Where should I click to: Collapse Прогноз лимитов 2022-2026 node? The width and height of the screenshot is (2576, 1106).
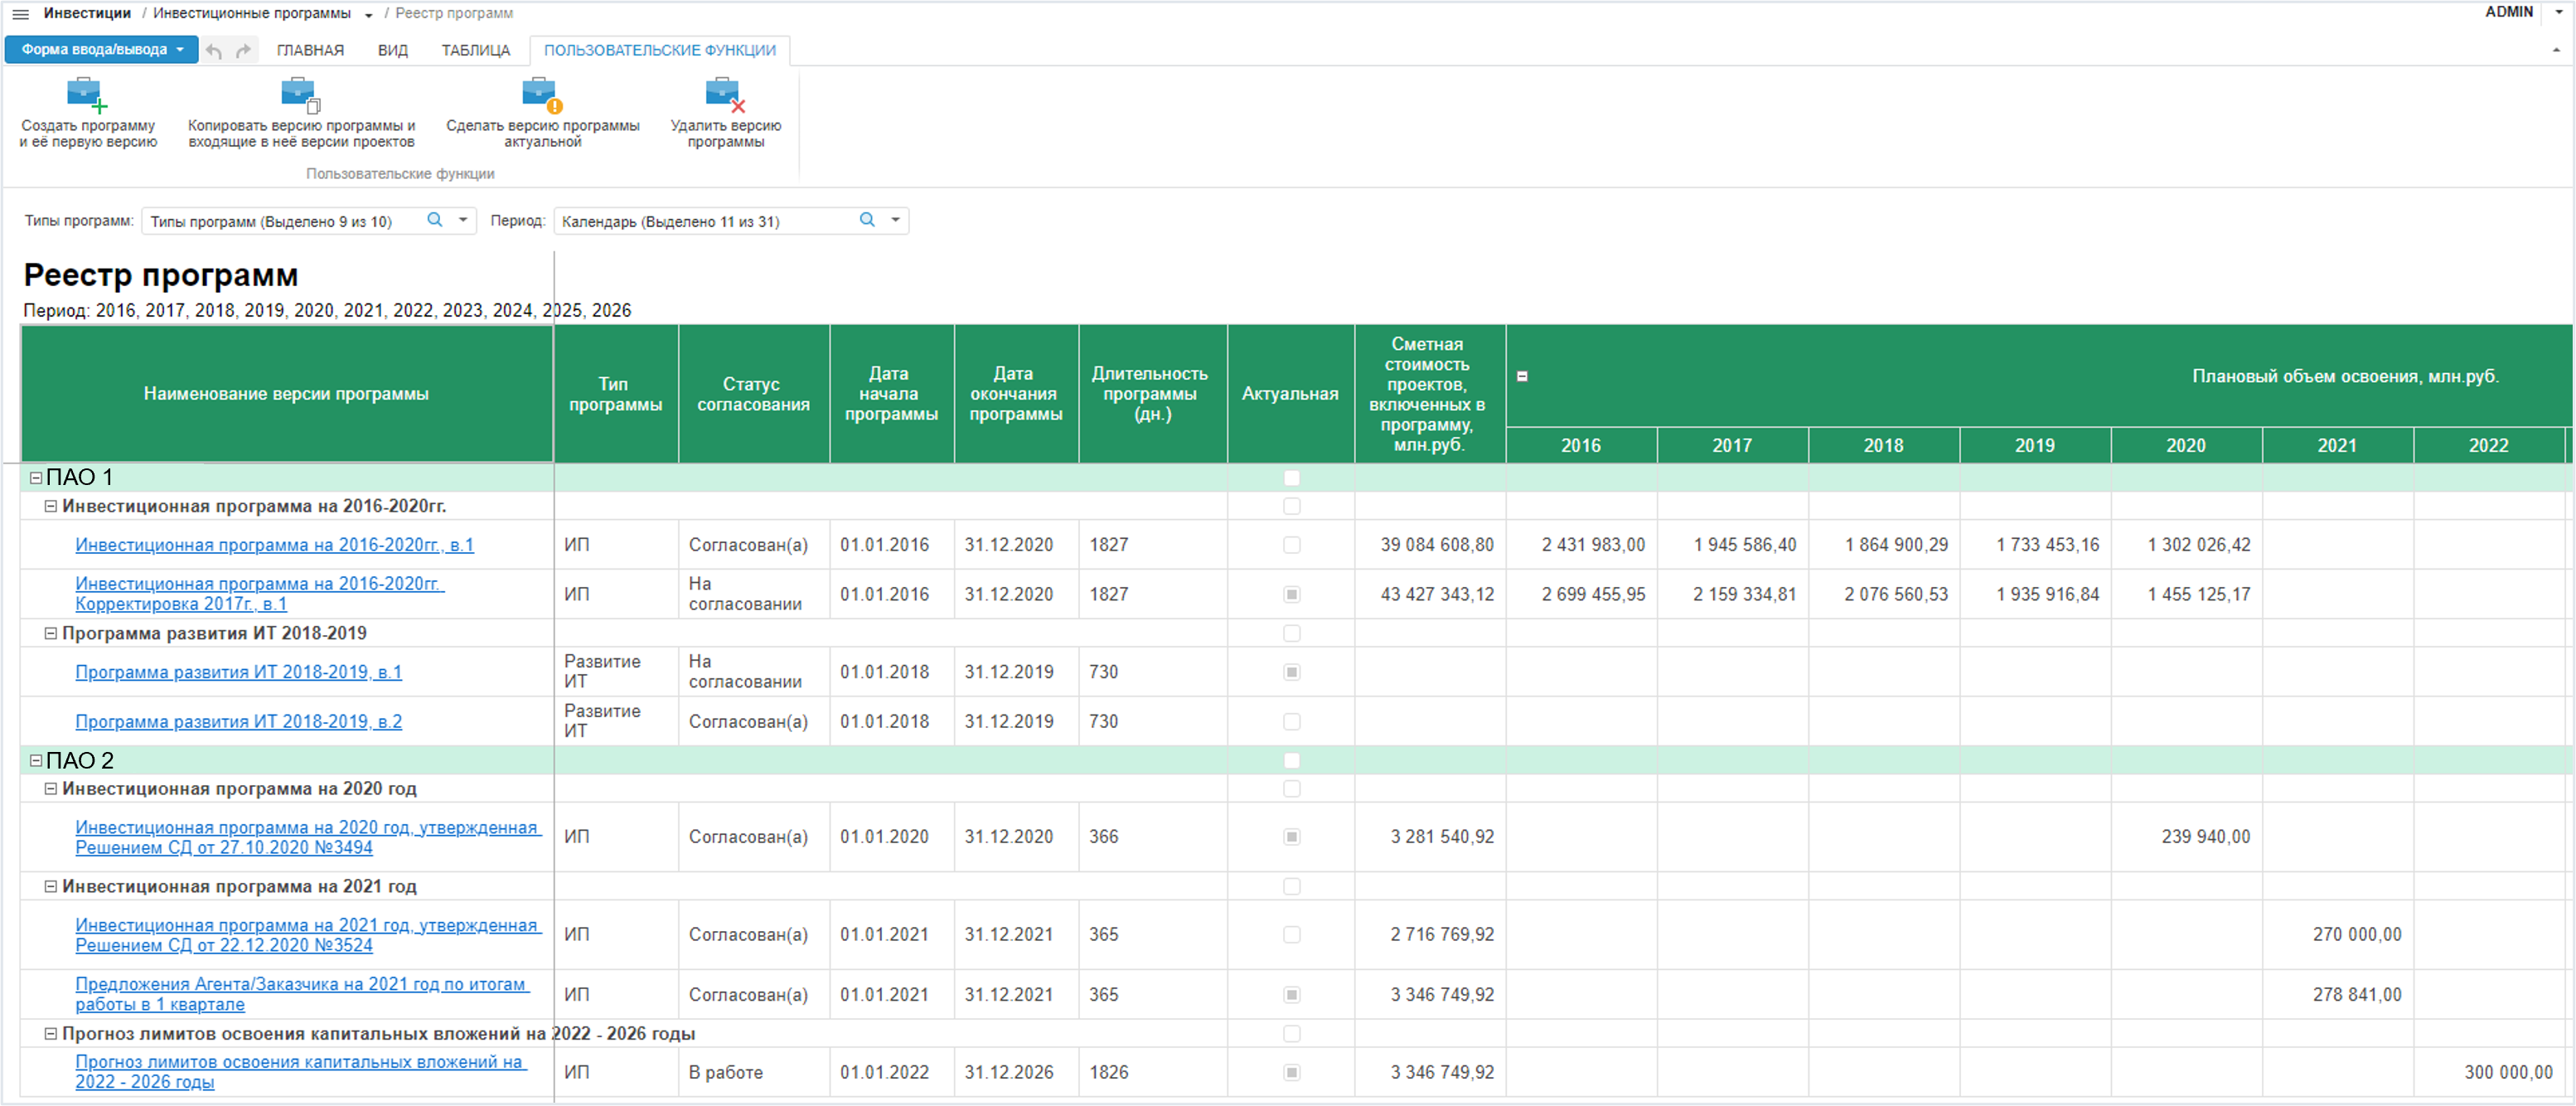[x=51, y=1034]
